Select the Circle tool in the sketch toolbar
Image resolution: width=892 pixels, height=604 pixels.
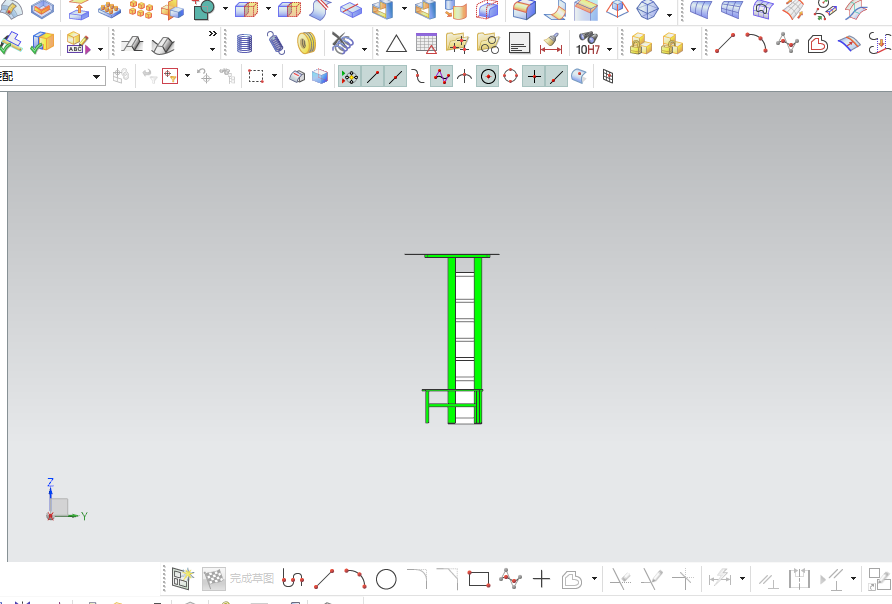point(386,580)
